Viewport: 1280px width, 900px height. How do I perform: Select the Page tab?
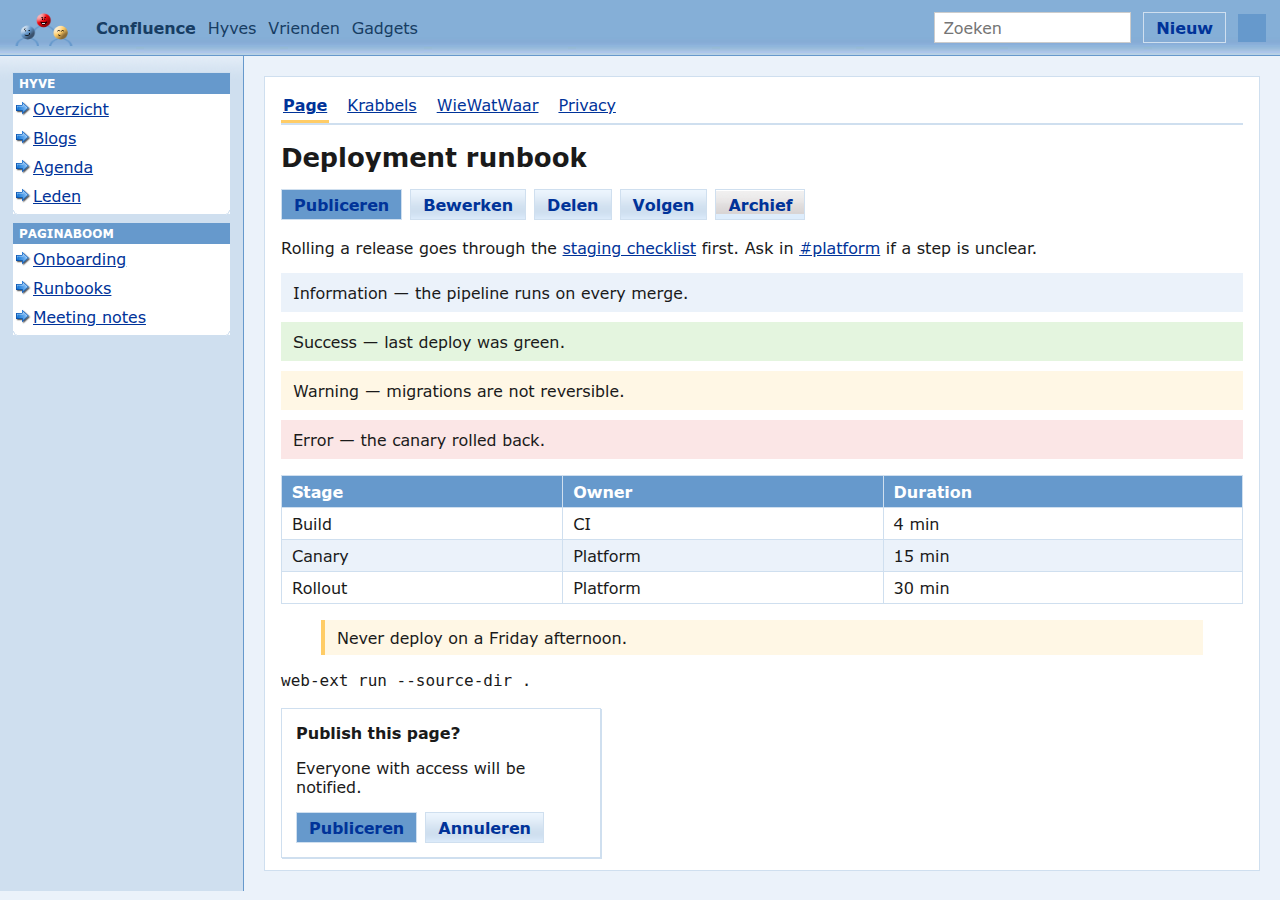(x=305, y=106)
